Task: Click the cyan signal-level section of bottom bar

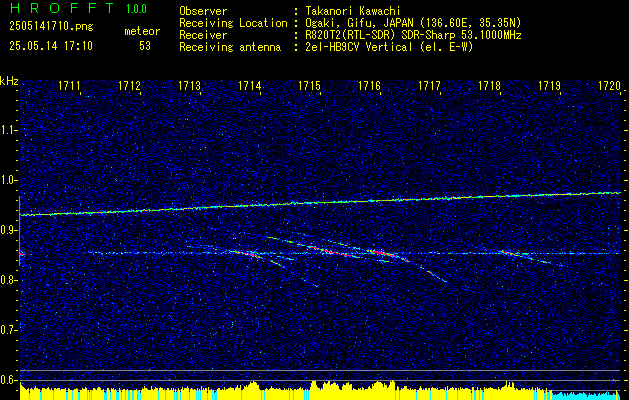Action: (x=586, y=395)
